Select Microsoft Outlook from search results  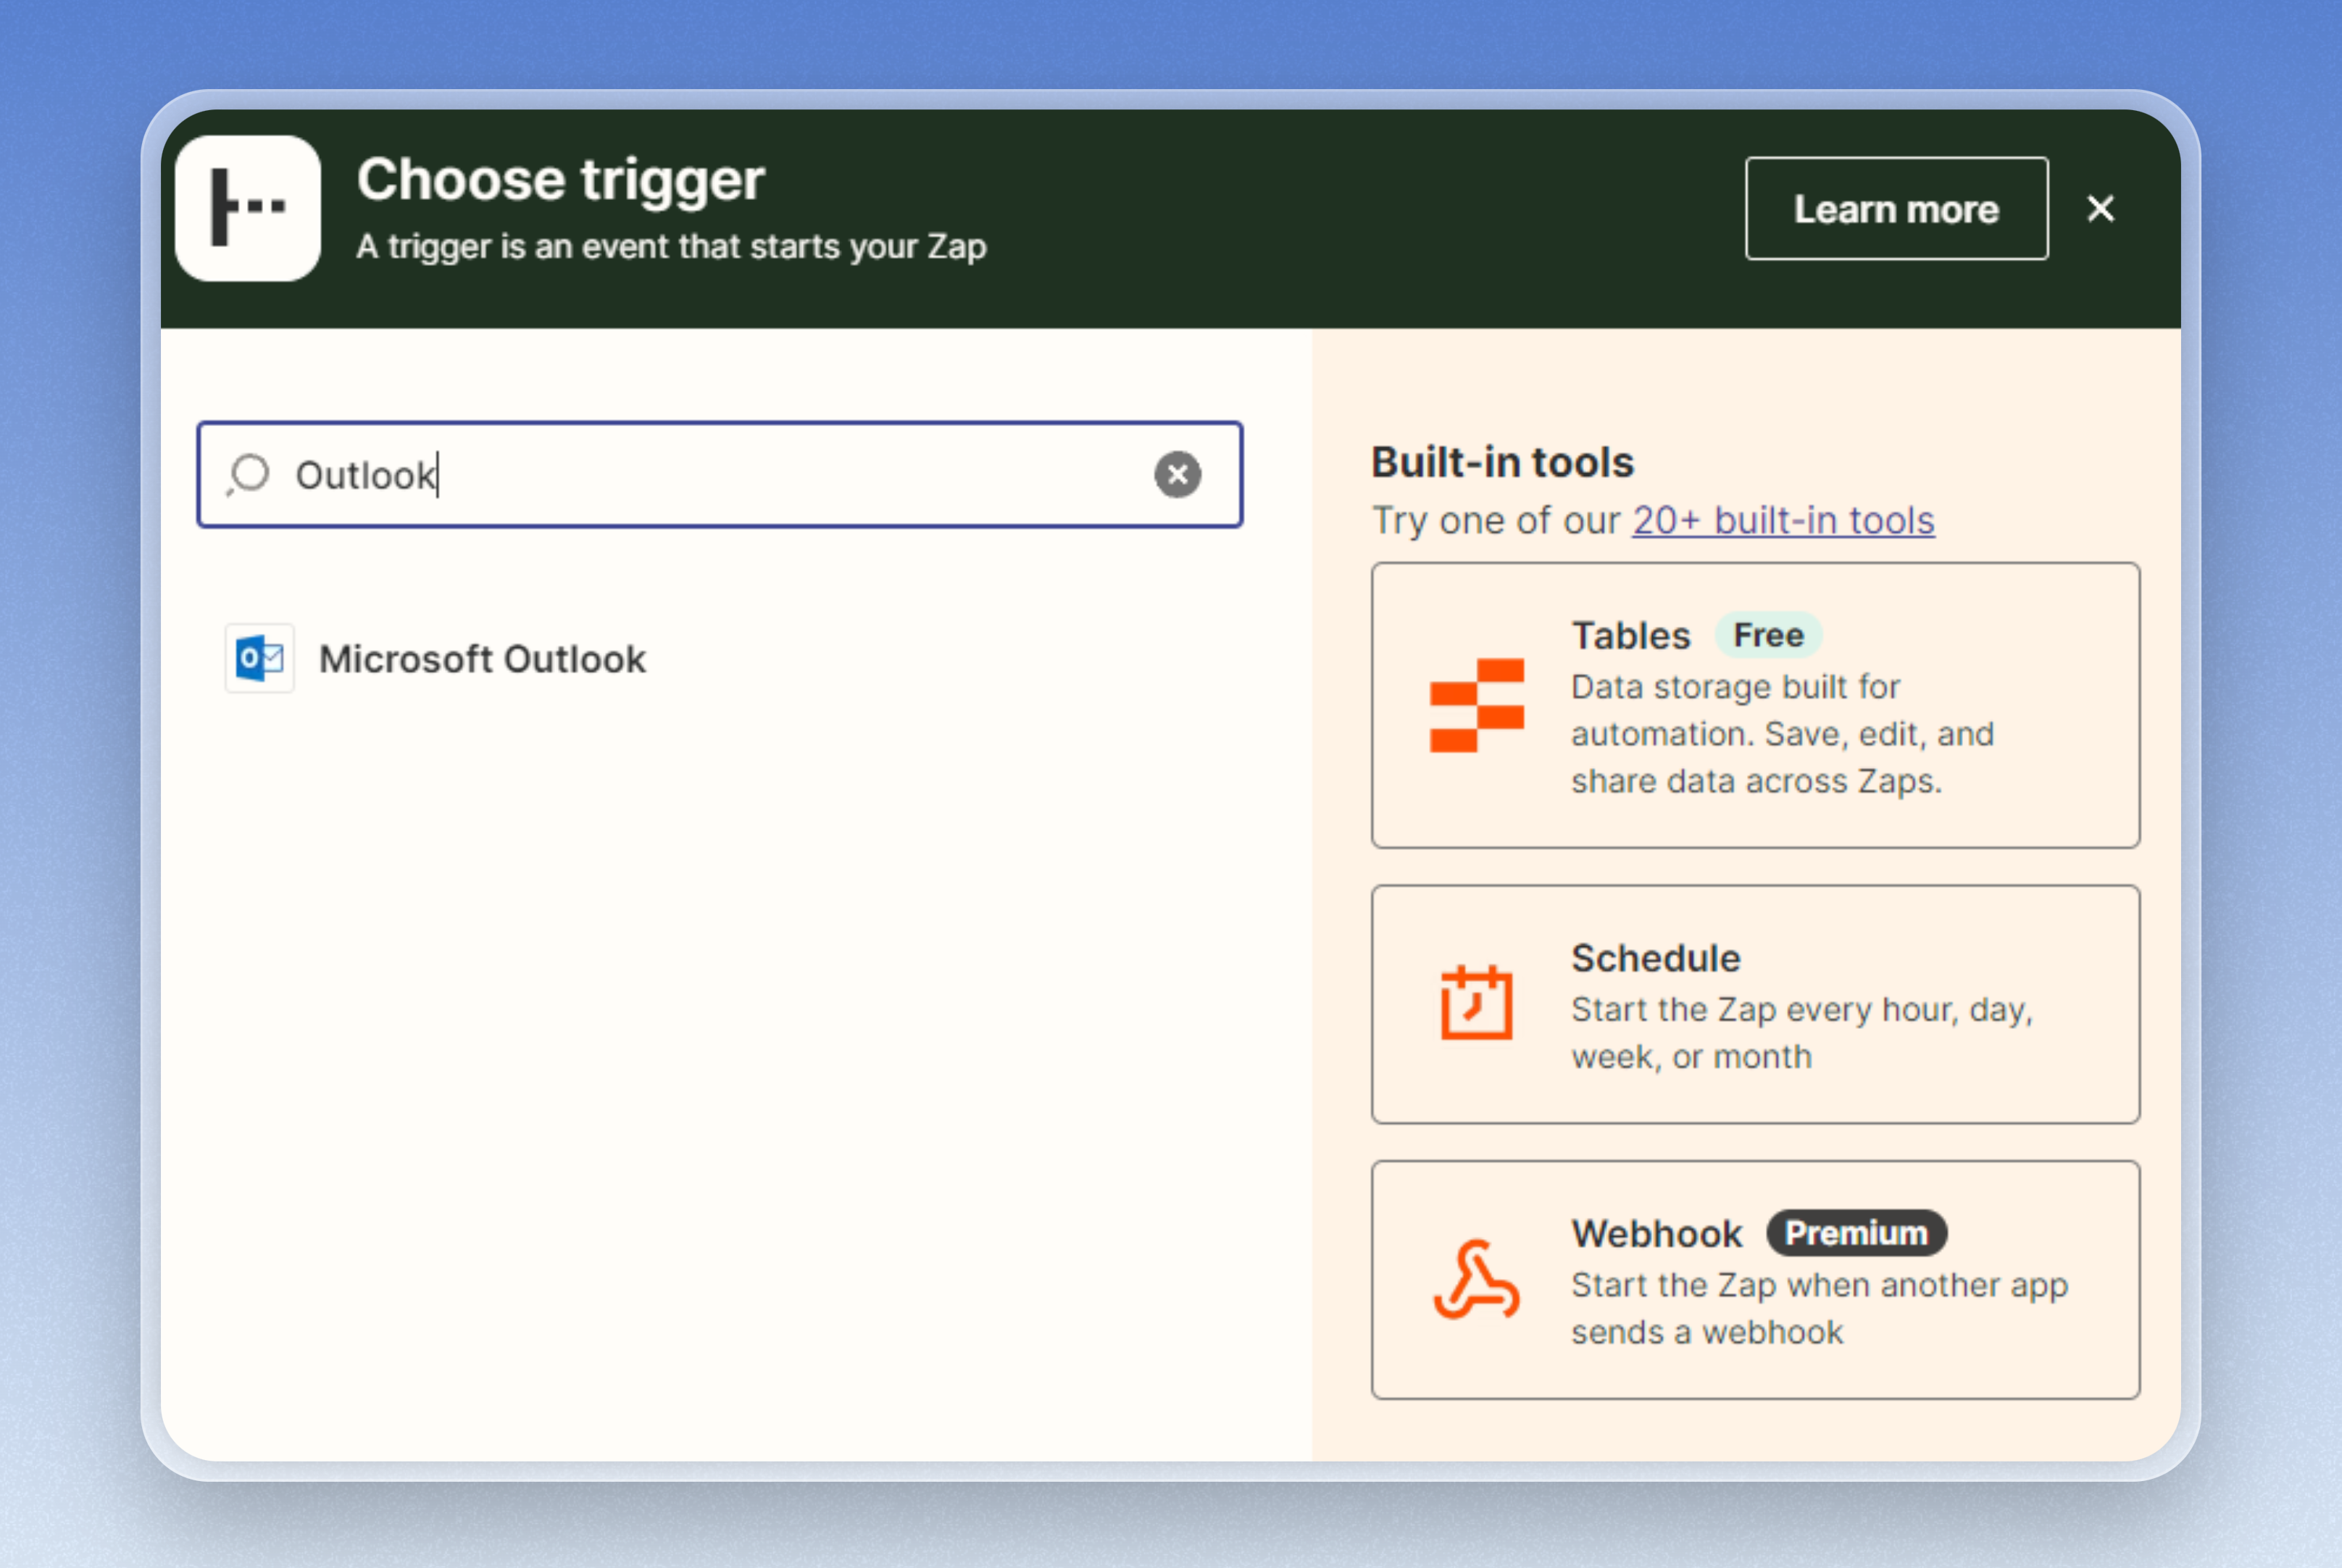click(482, 659)
